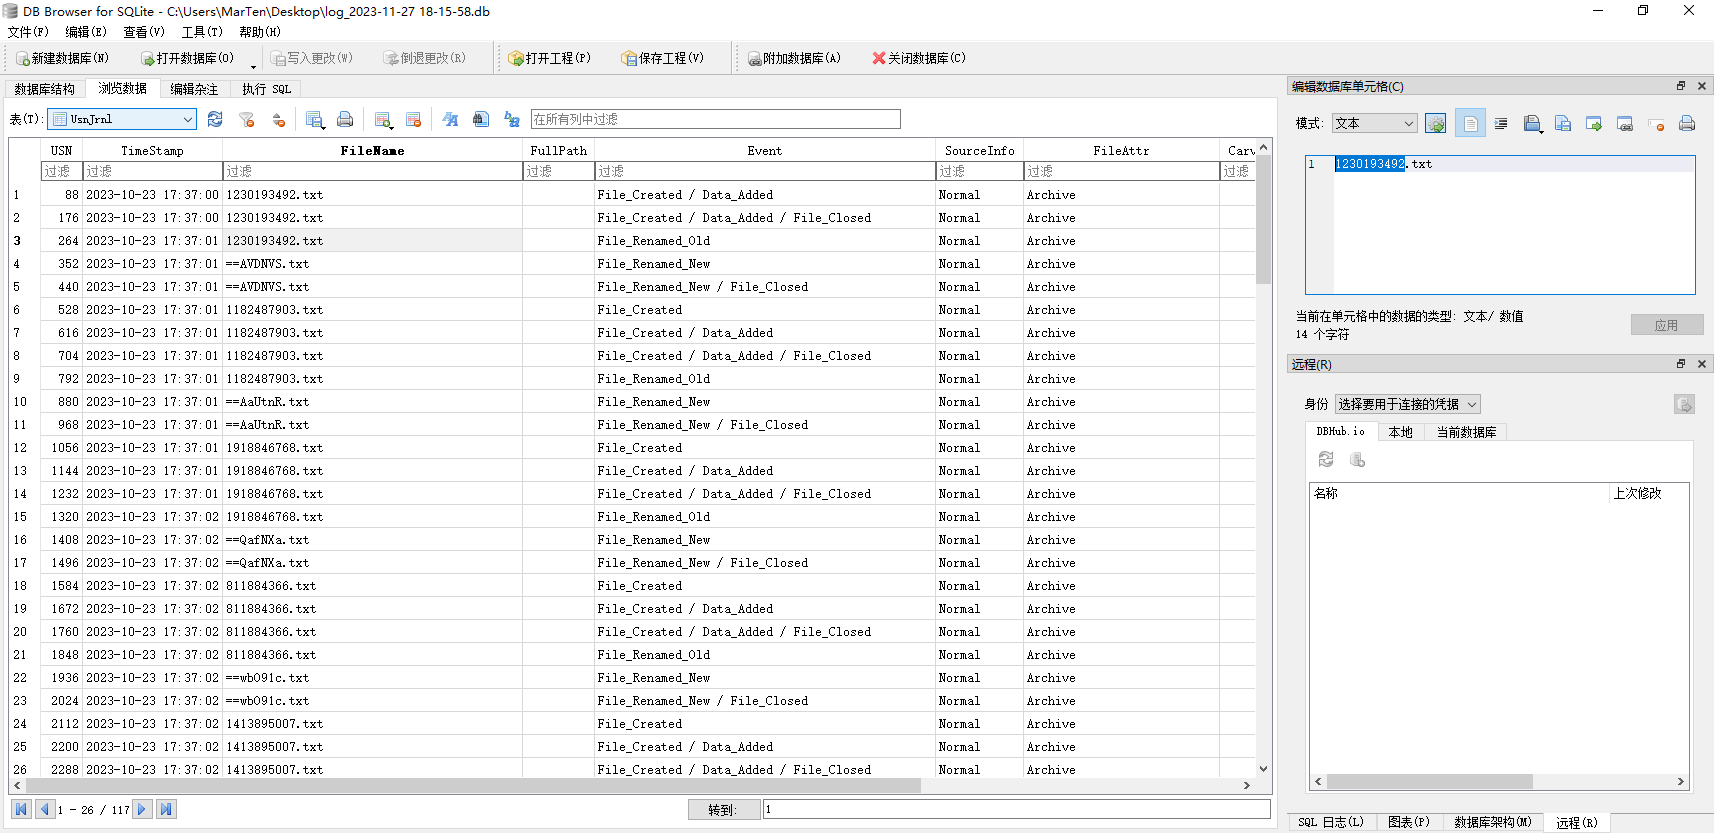This screenshot has width=1714, height=833.
Task: Click the 转到: button
Action: point(723,810)
